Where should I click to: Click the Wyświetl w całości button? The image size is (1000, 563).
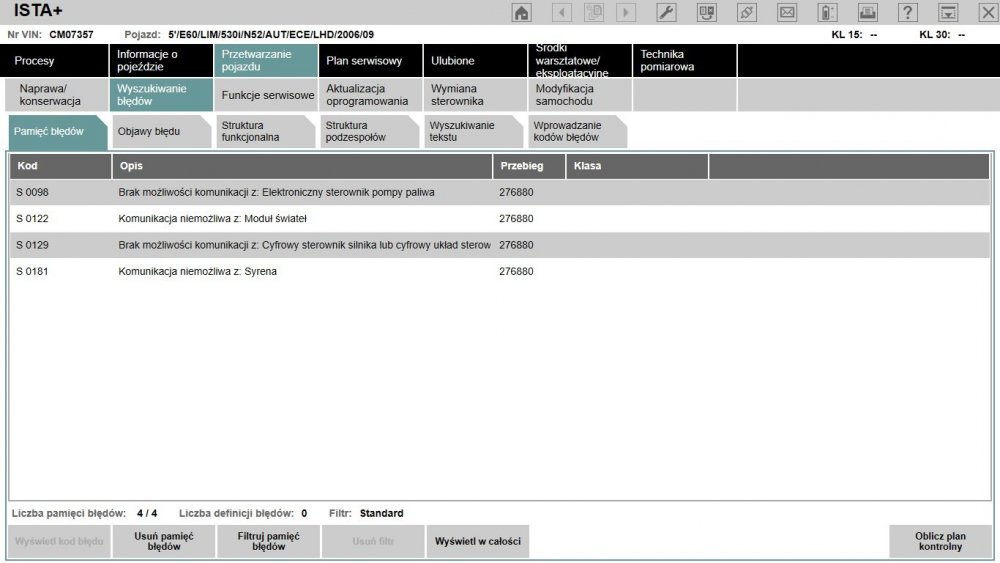pyautogui.click(x=476, y=542)
